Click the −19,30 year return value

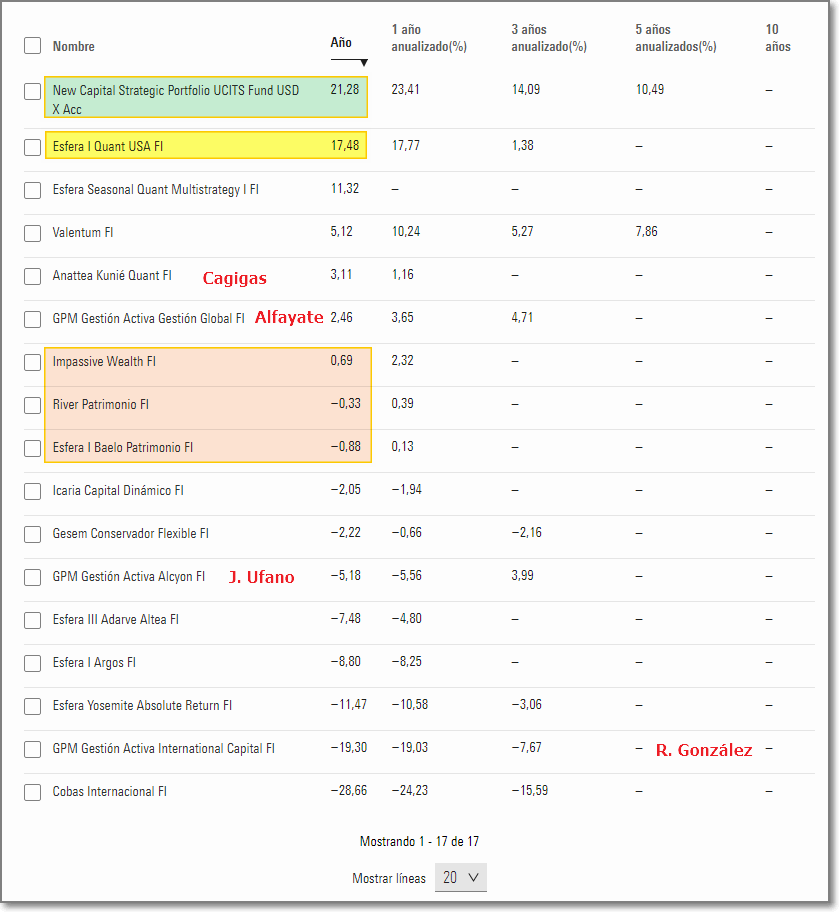coord(349,748)
